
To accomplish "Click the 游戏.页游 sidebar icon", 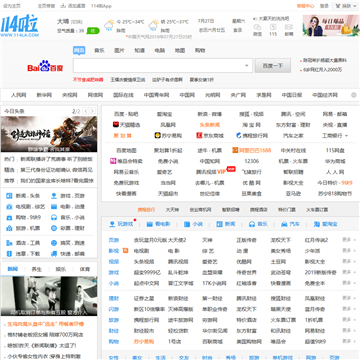I will [x=54, y=196].
